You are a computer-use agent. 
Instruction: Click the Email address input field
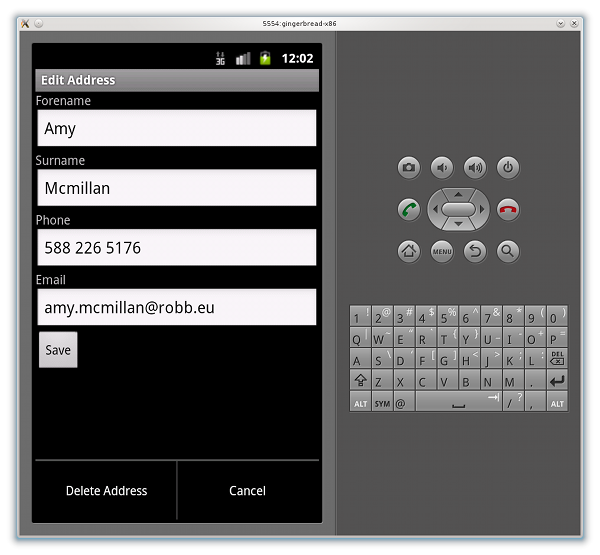177,307
